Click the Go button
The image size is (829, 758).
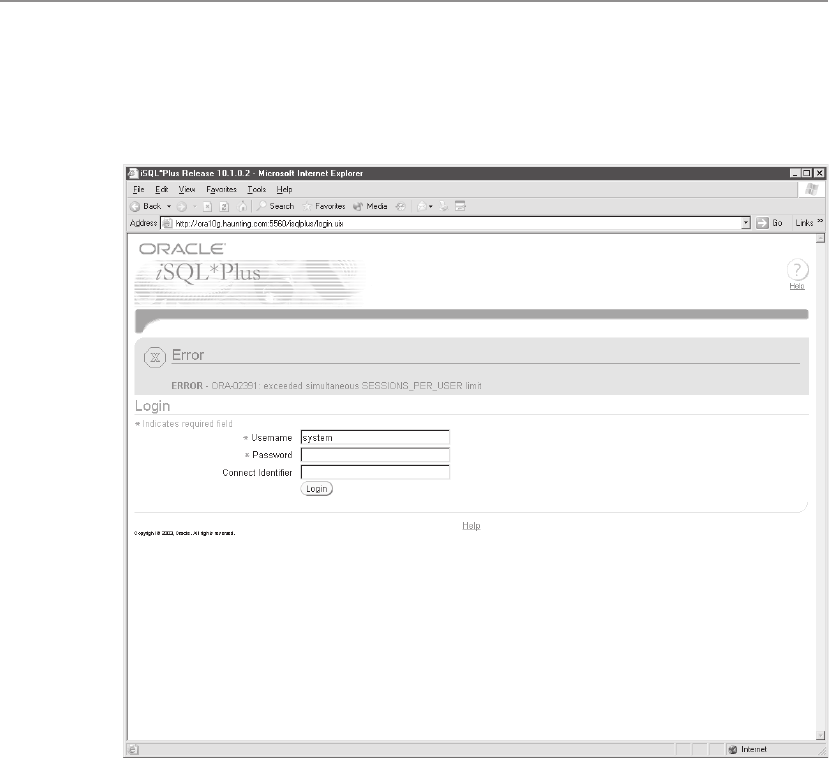(x=769, y=223)
